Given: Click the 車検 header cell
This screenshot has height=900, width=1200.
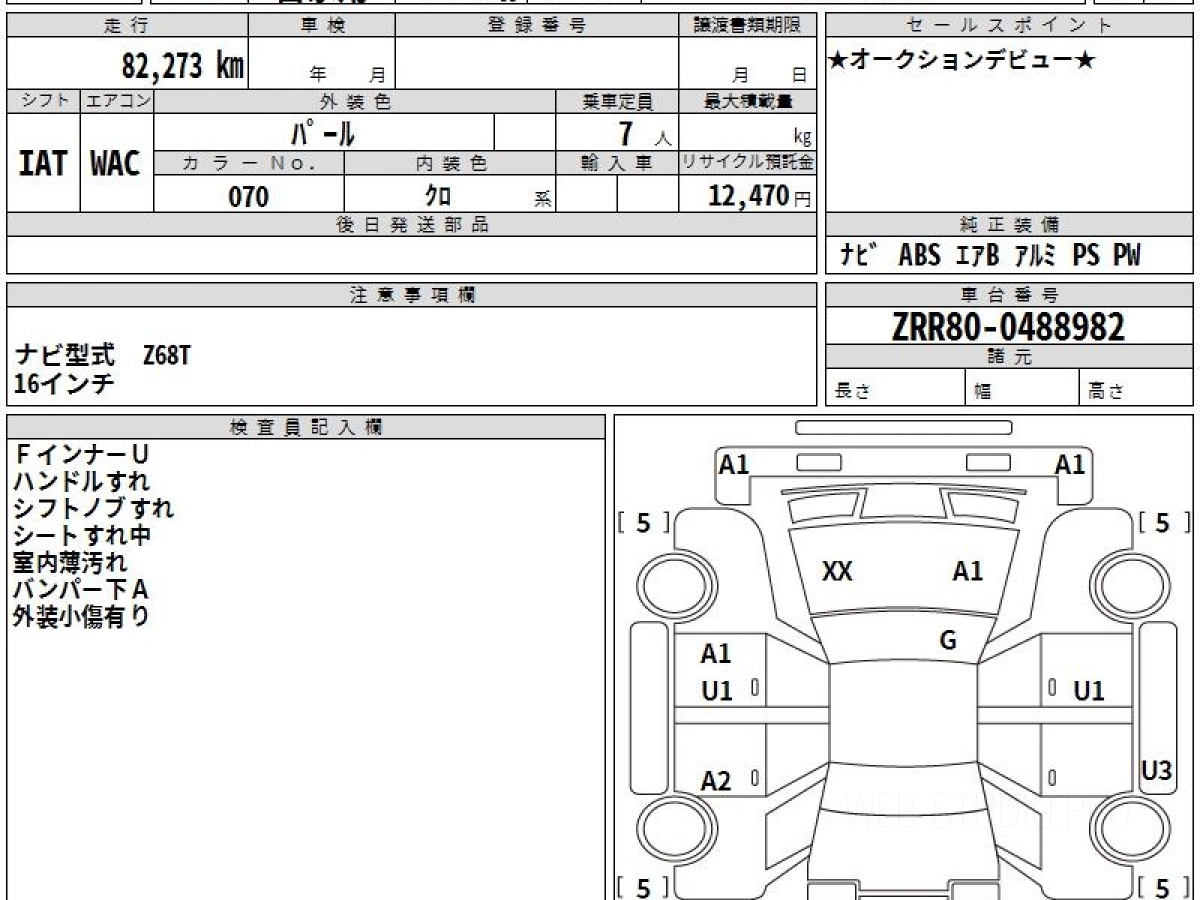Looking at the screenshot, I should point(321,26).
